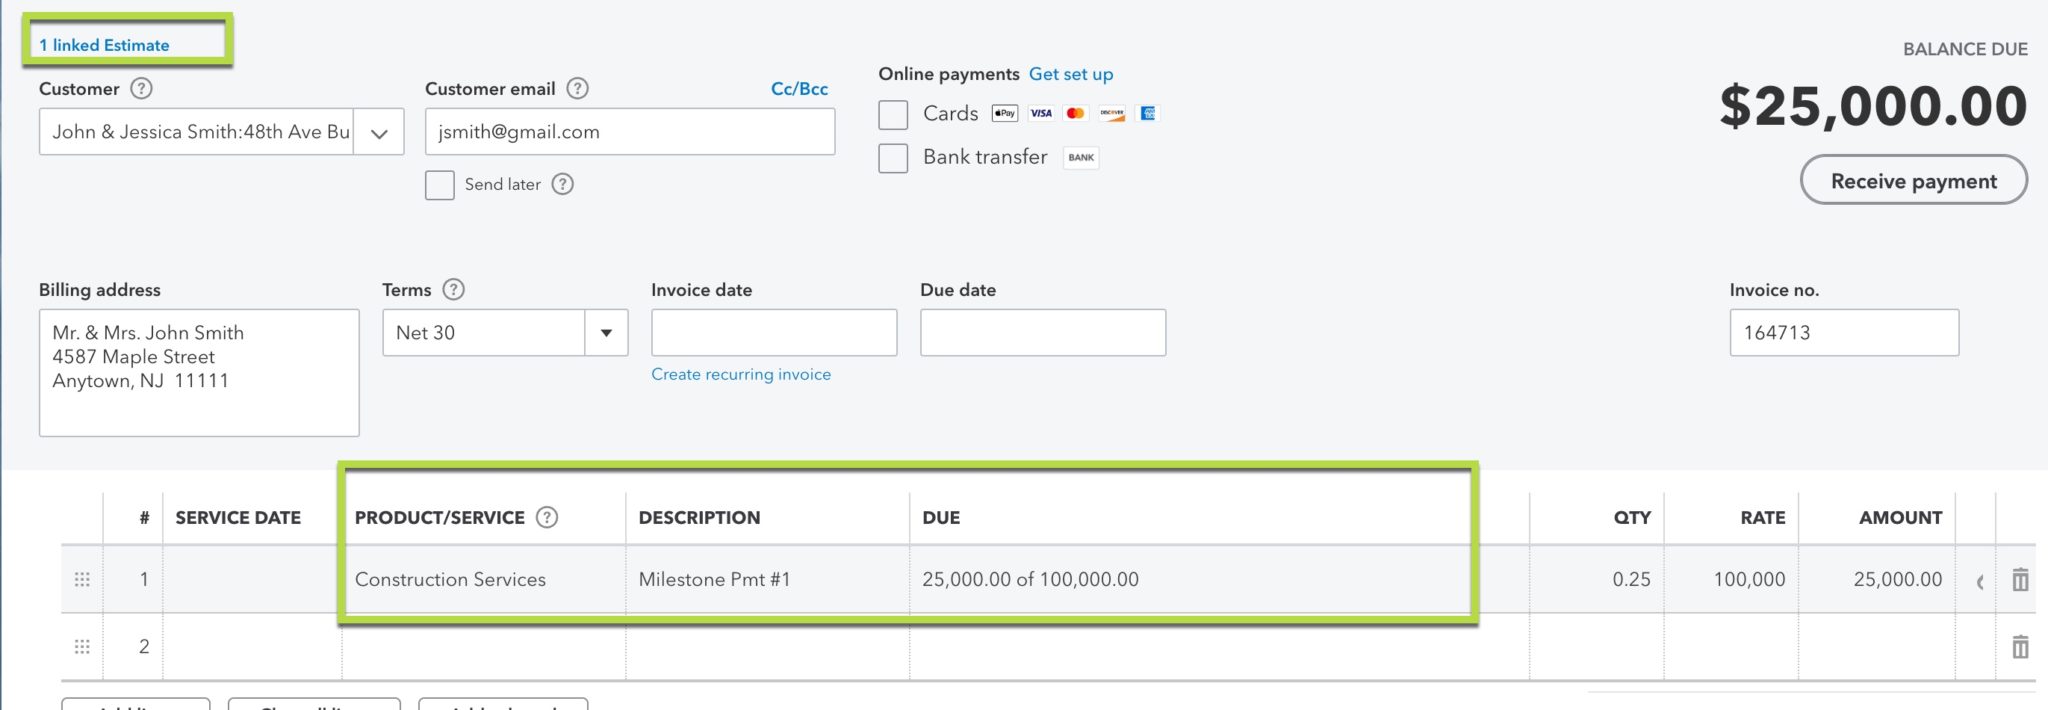
Task: Open the Product/Service column help icon
Action: 545,517
